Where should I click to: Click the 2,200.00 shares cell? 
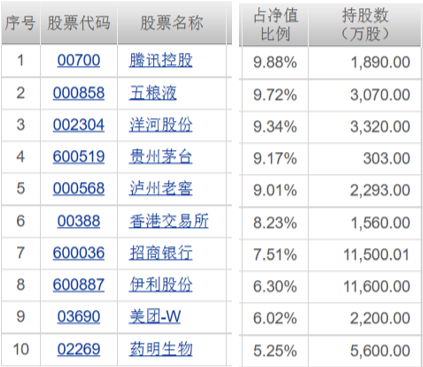click(365, 318)
